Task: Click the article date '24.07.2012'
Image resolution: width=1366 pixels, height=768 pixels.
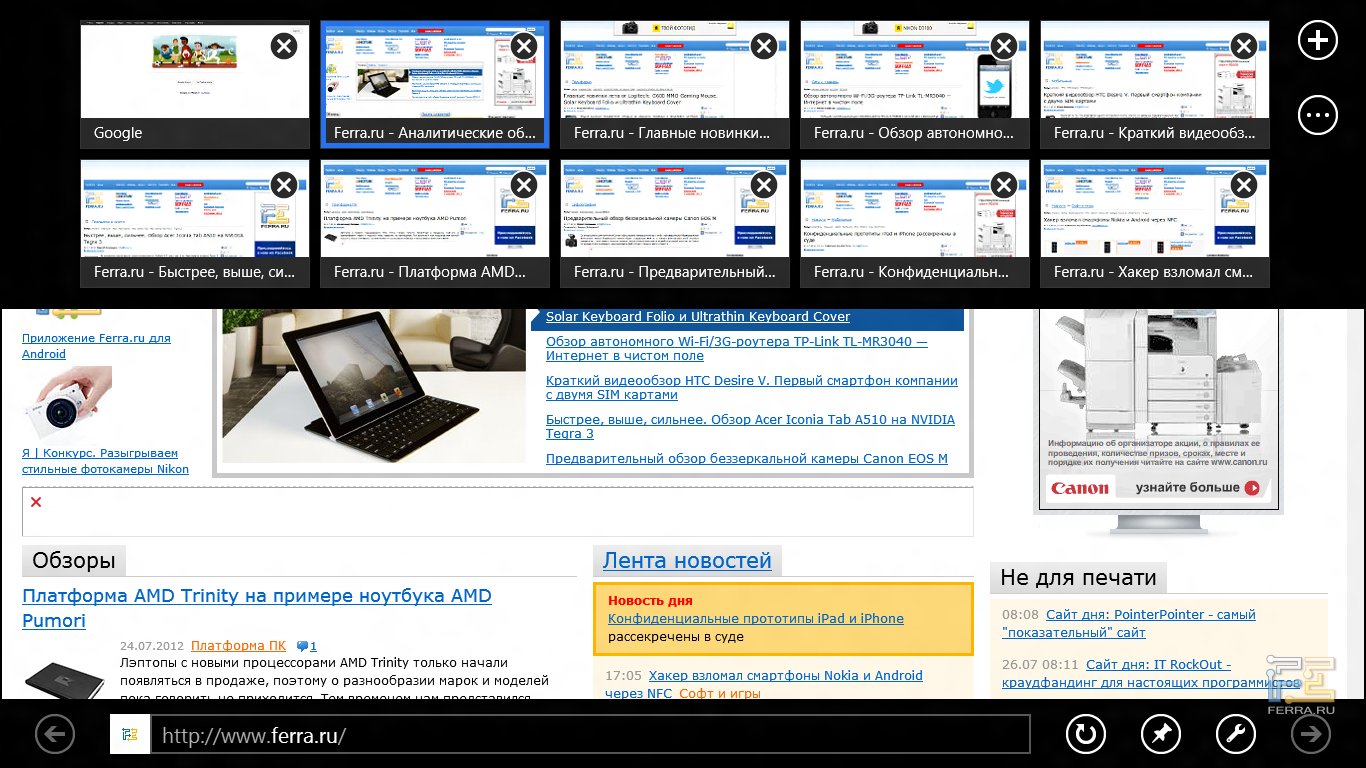Action: click(151, 646)
